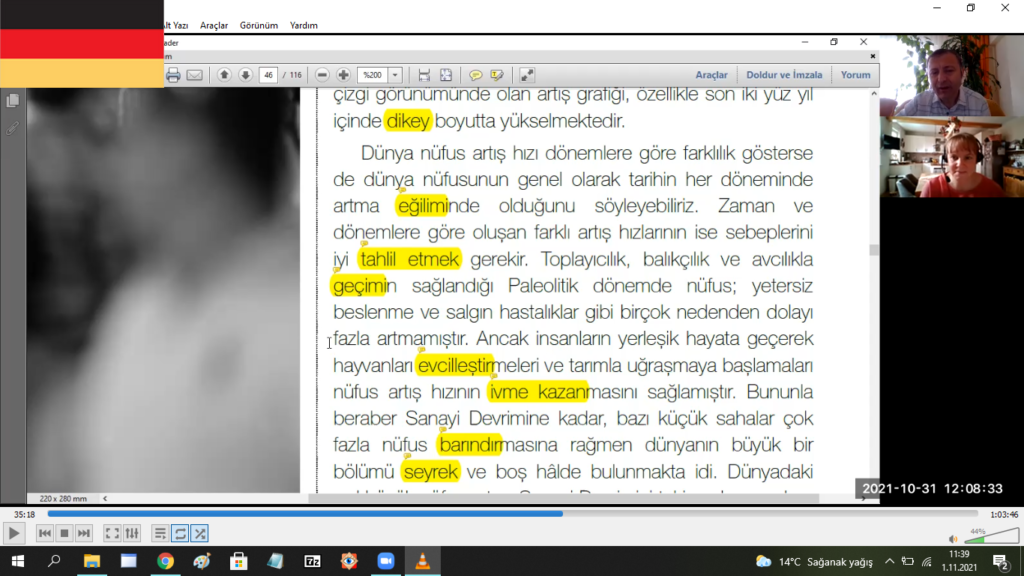Open 7-Zip from taskbar
The width and height of the screenshot is (1024, 576).
[312, 561]
